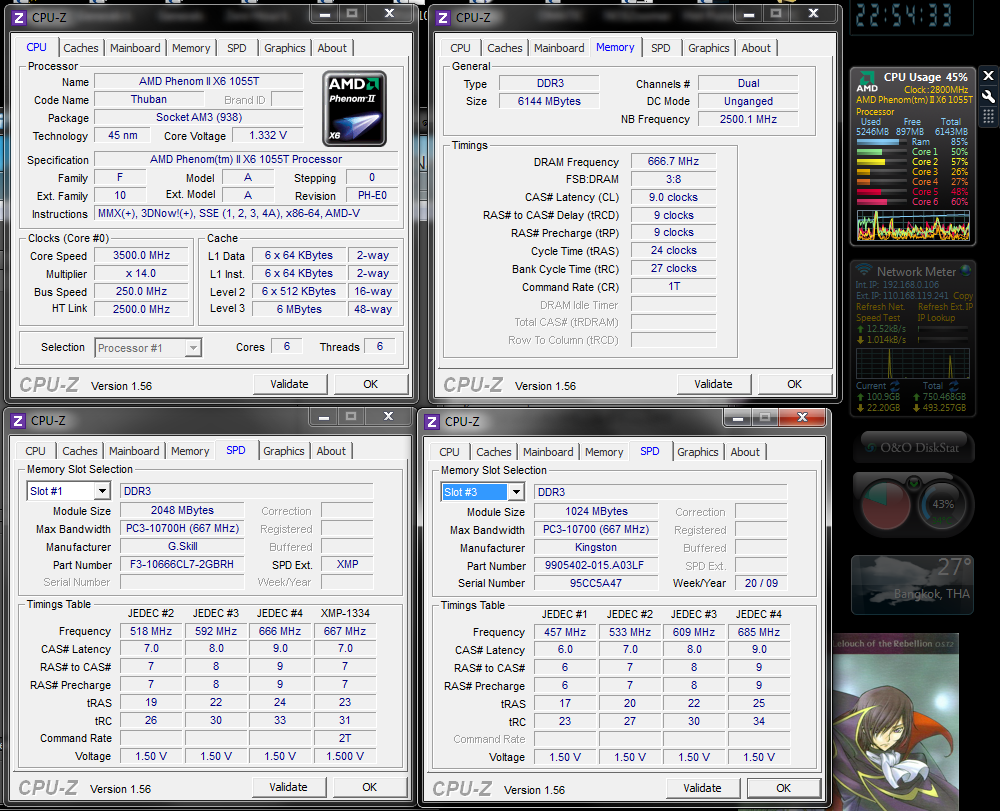Image resolution: width=1000 pixels, height=811 pixels.
Task: Close the CPU Usage gadget with its X
Action: [x=988, y=76]
